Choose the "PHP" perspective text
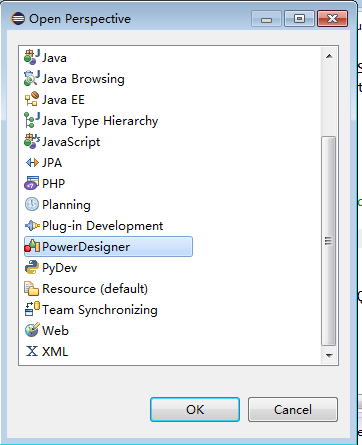 tap(53, 184)
